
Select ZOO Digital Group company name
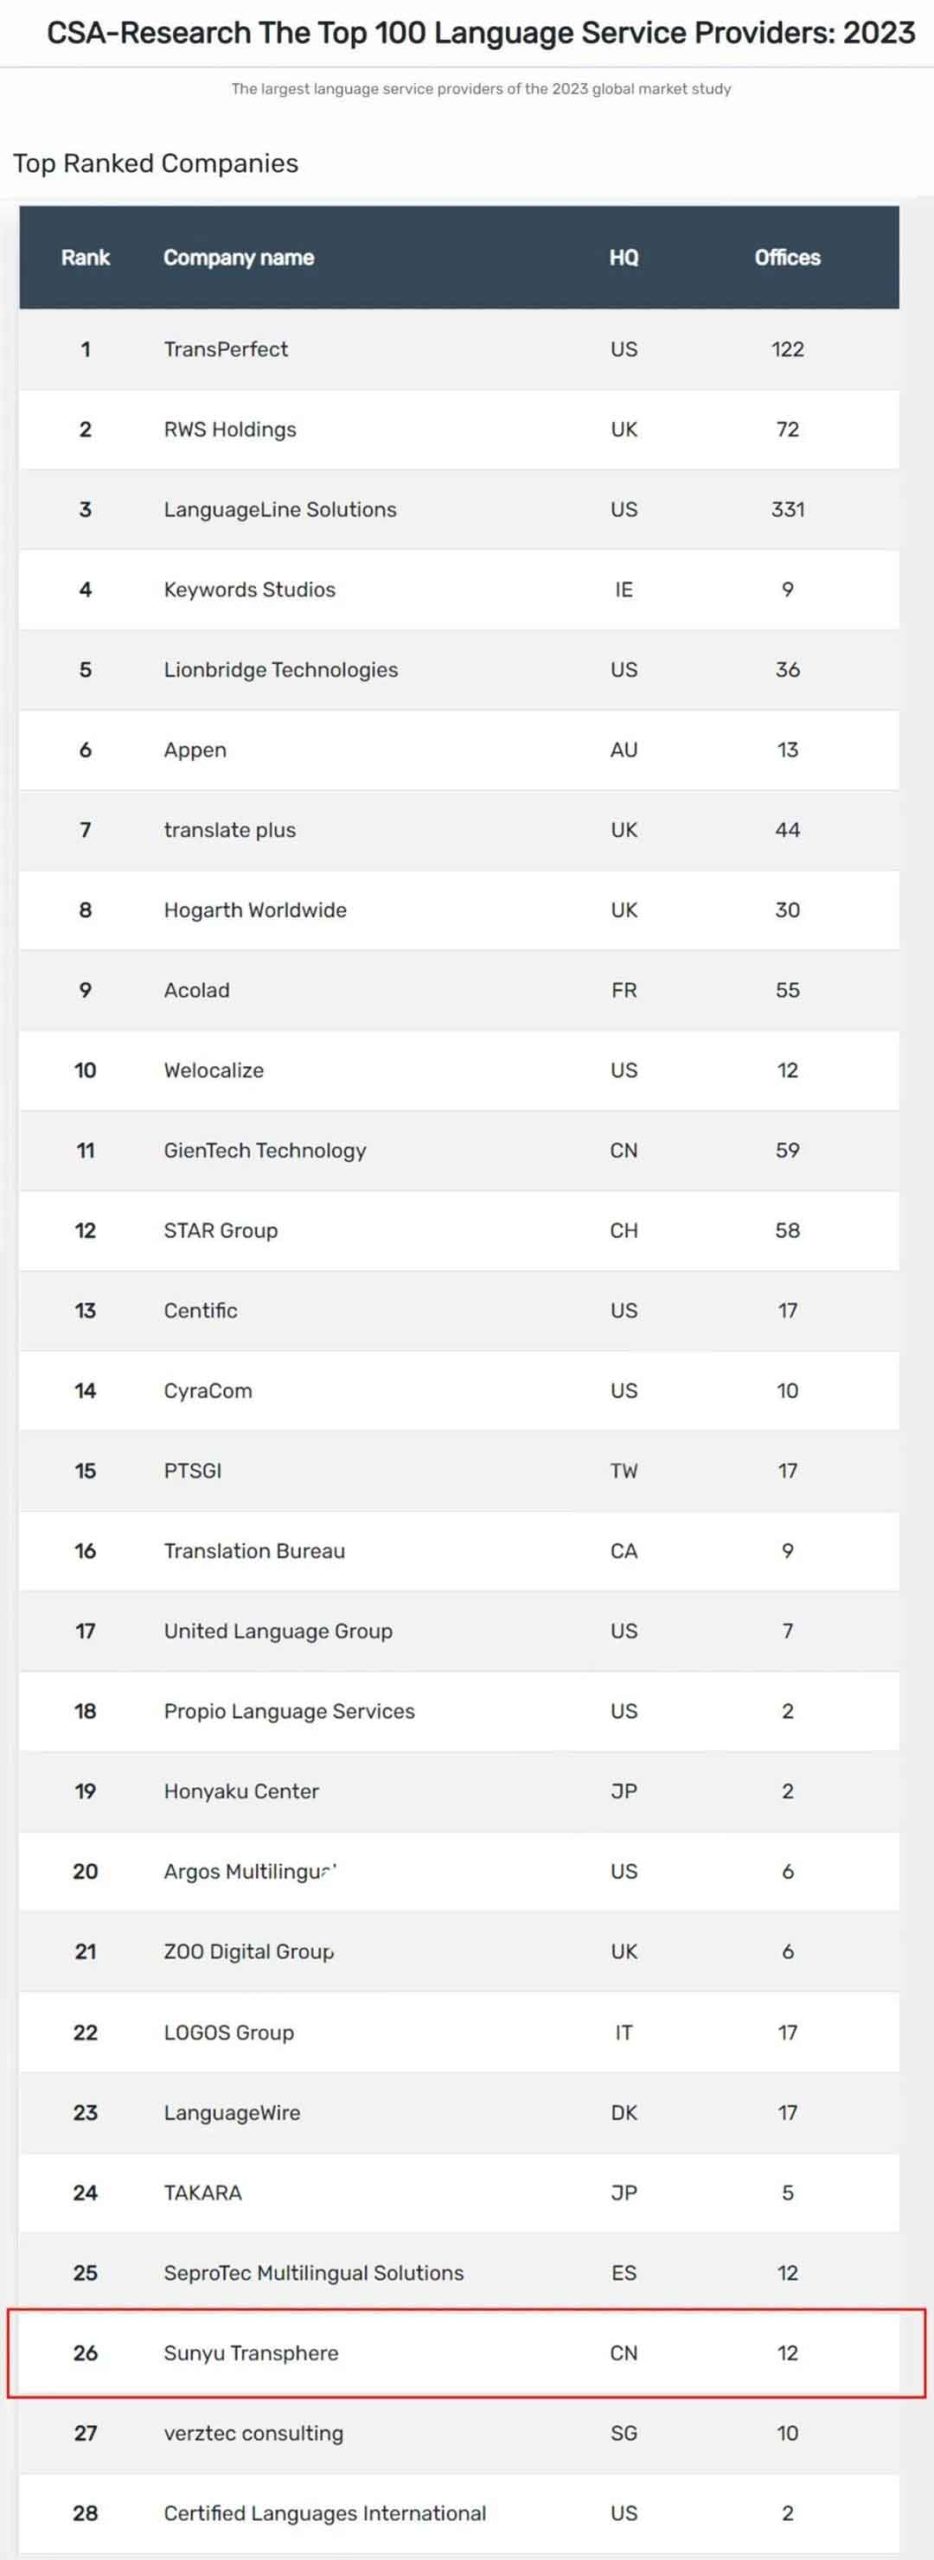pos(249,1951)
